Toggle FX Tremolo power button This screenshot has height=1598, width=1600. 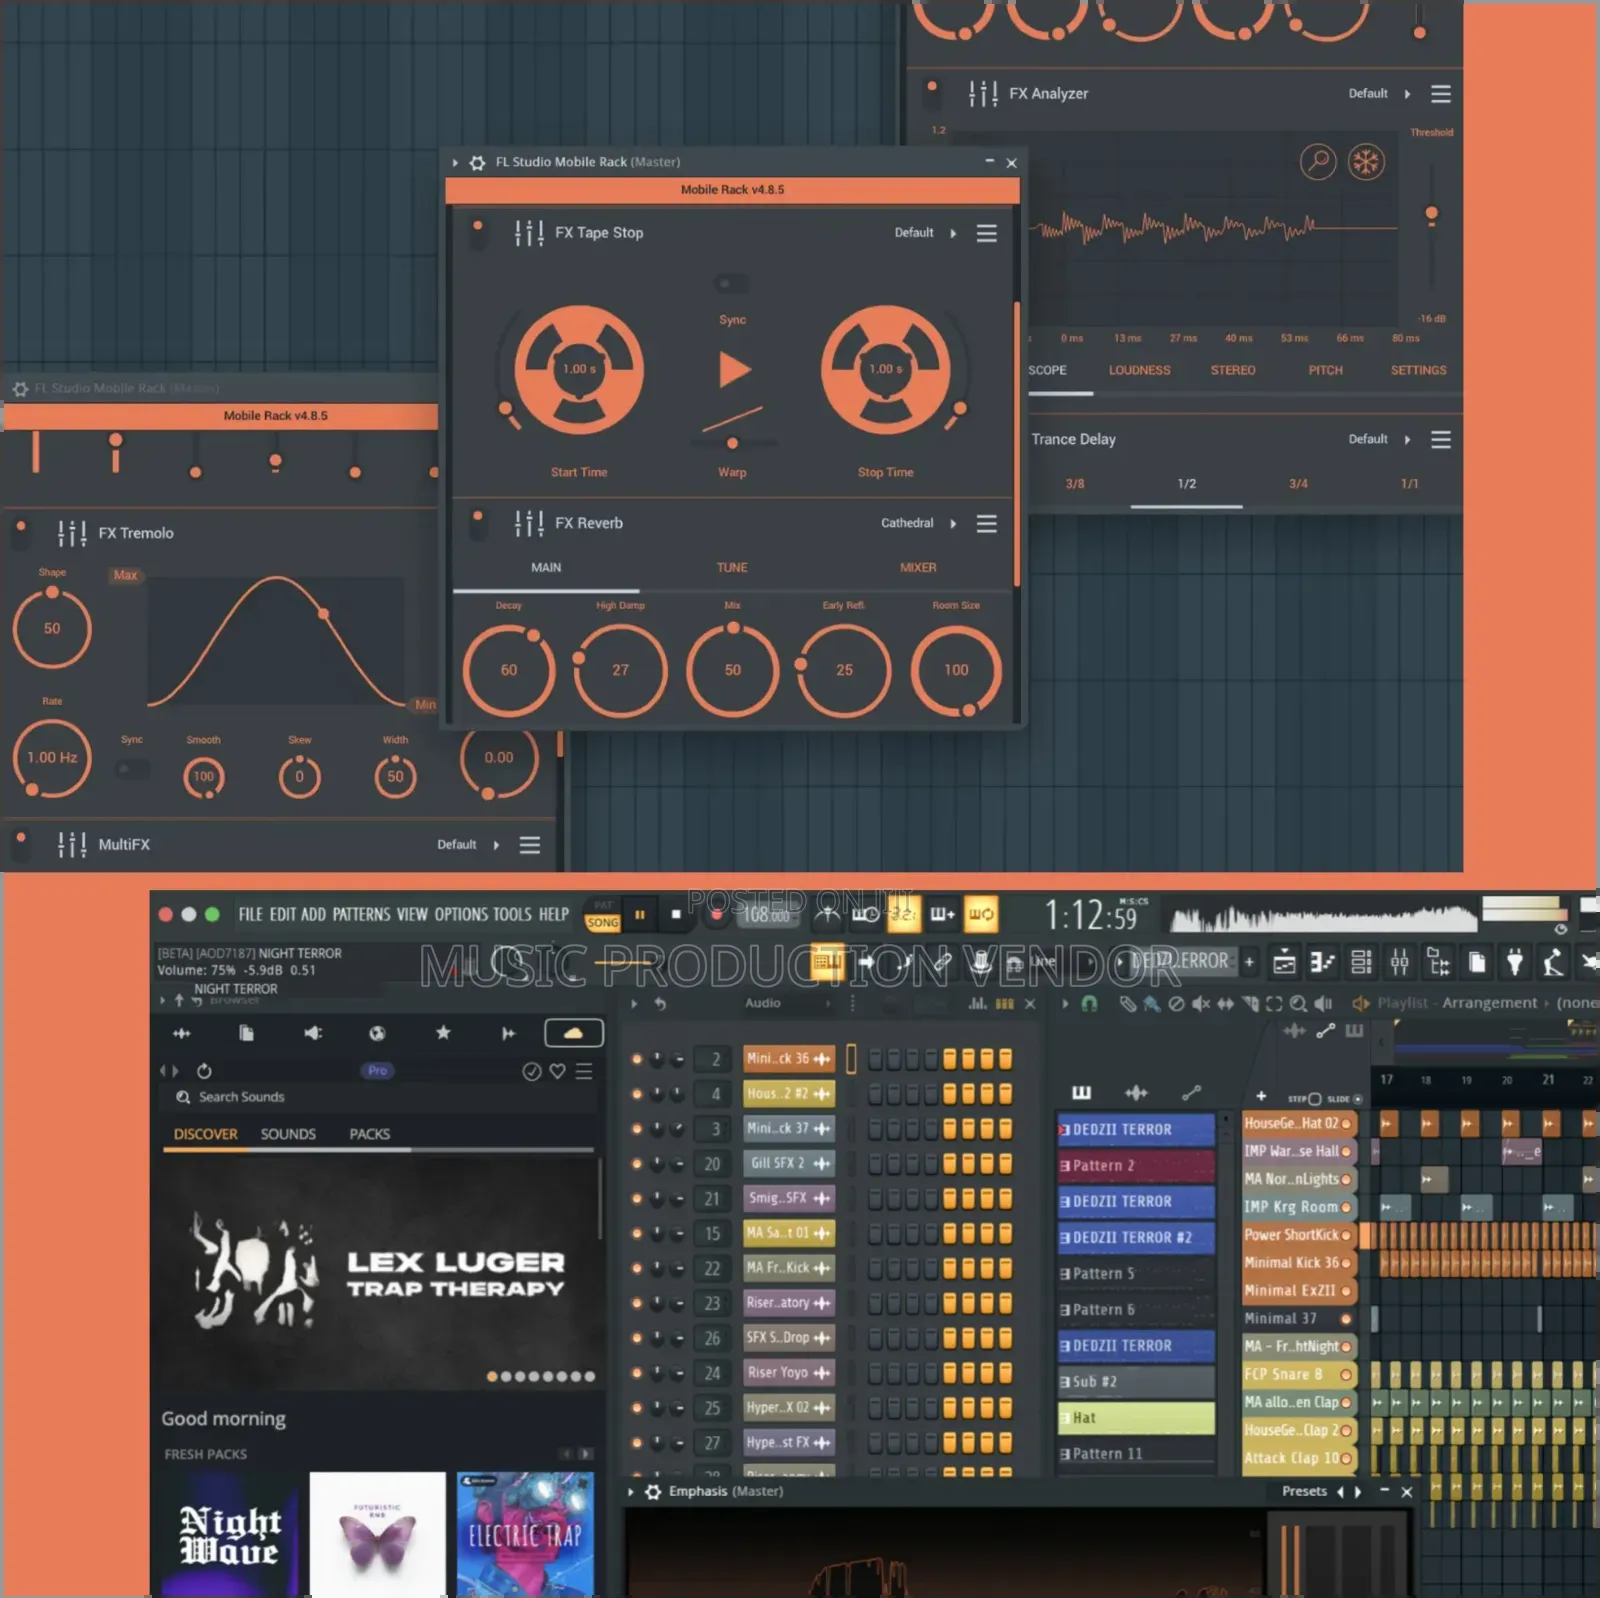[x=21, y=533]
